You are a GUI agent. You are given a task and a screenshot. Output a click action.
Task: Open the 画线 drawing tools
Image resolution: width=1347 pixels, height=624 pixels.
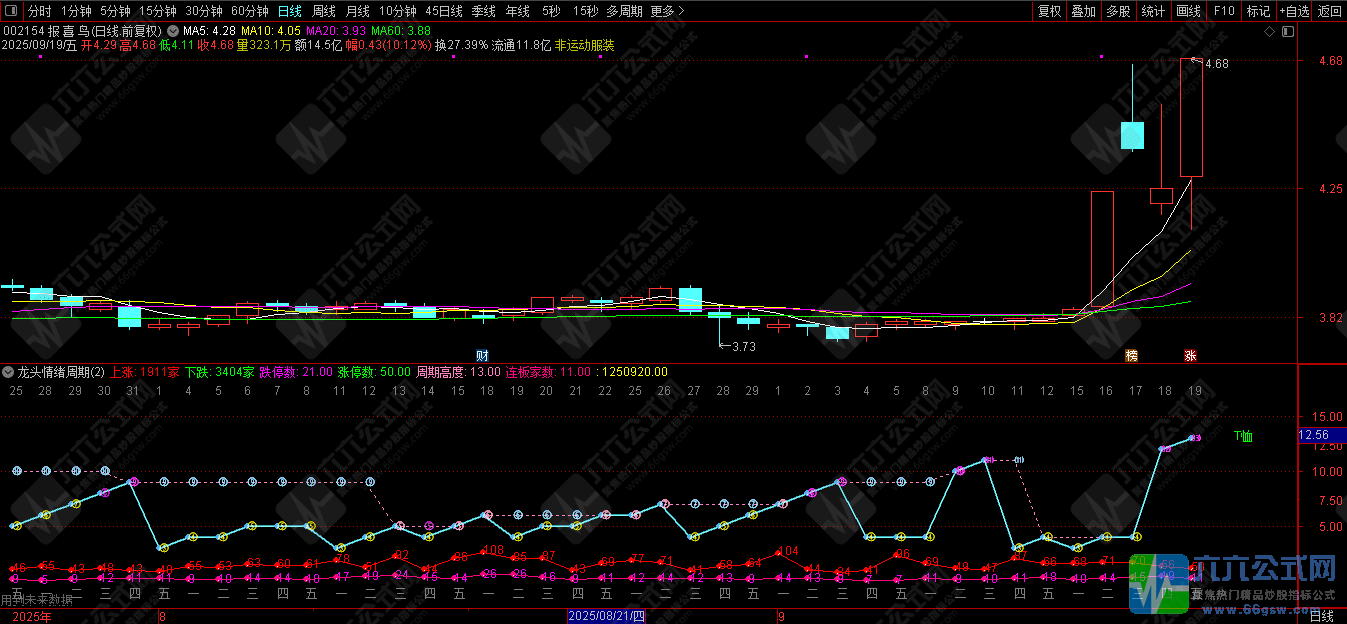pos(1188,11)
